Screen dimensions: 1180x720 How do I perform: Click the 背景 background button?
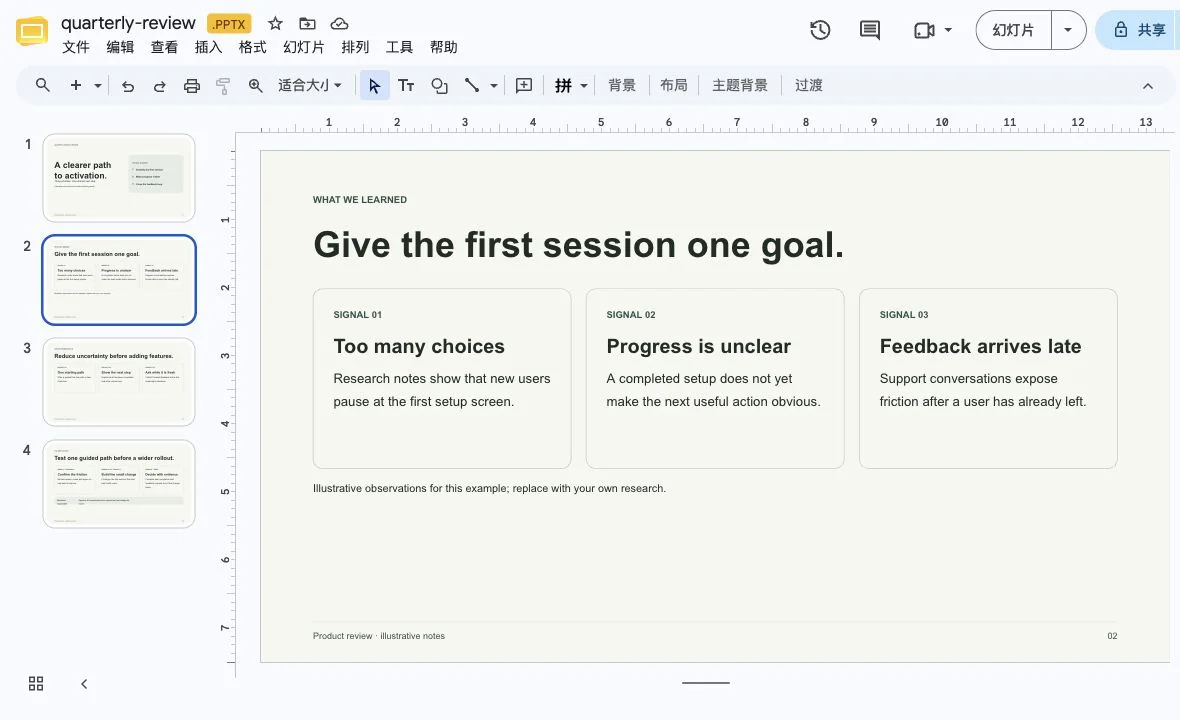[622, 86]
